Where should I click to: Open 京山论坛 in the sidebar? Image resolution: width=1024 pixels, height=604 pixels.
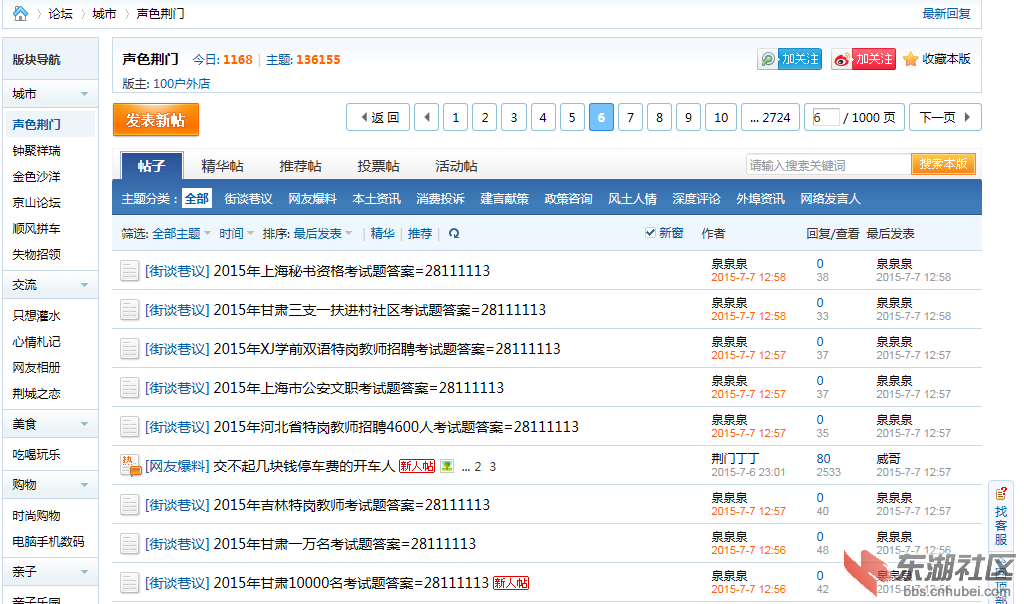(x=37, y=203)
